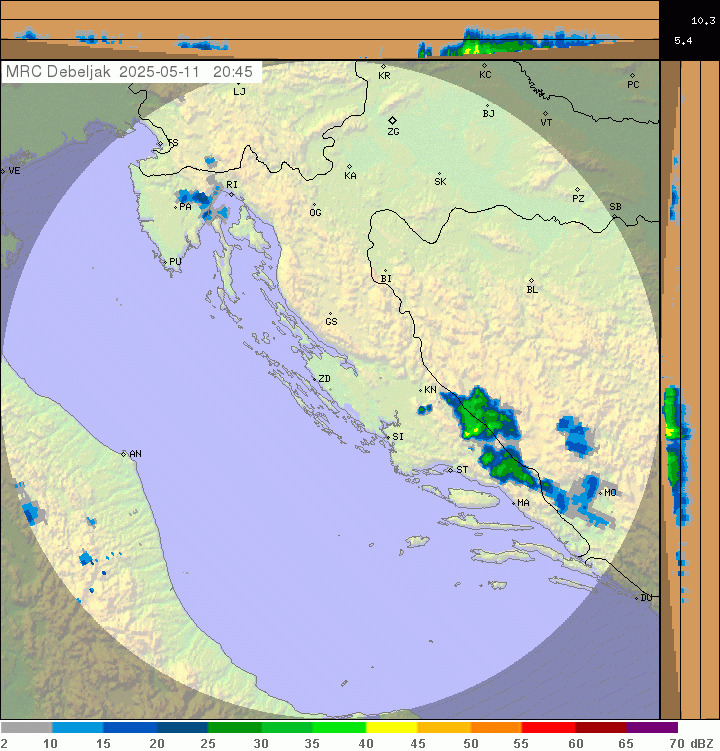Pick the light blue 10–15 dBZ swatch
The height and width of the screenshot is (751, 720).
point(78,728)
